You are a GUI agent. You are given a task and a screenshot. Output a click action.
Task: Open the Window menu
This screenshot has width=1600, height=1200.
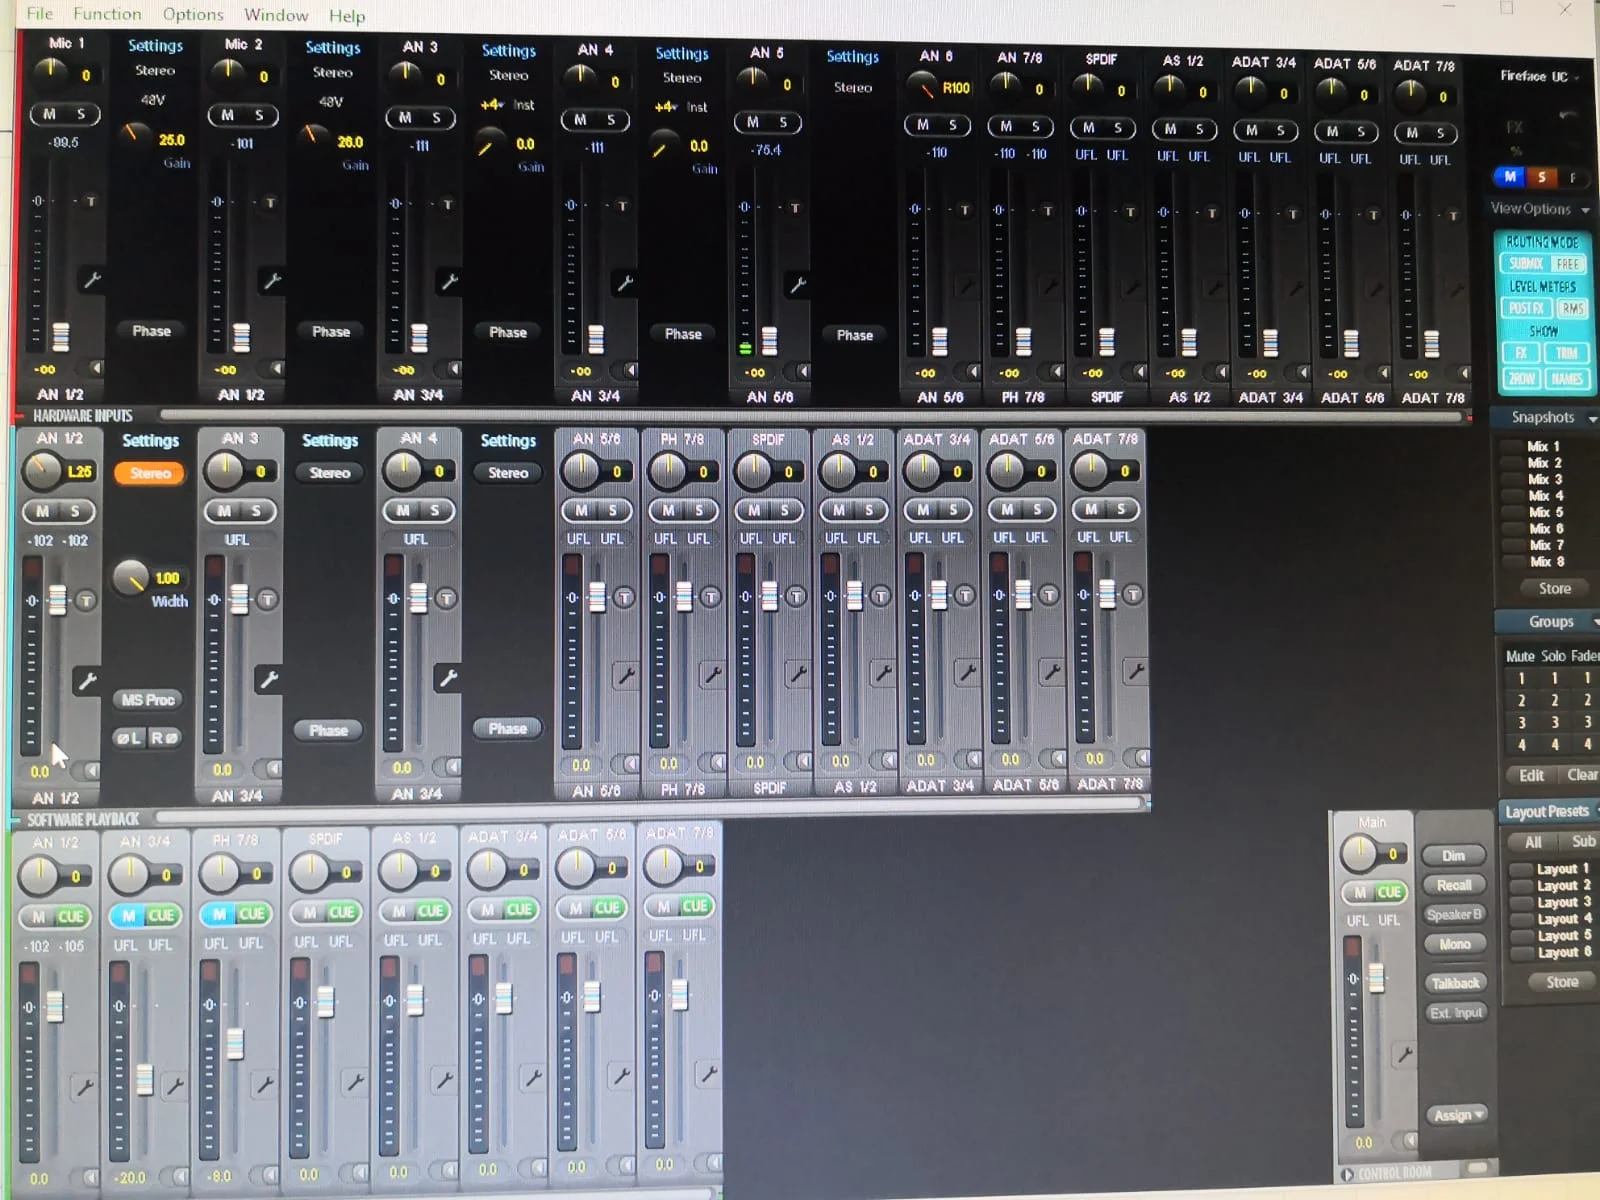tap(276, 15)
